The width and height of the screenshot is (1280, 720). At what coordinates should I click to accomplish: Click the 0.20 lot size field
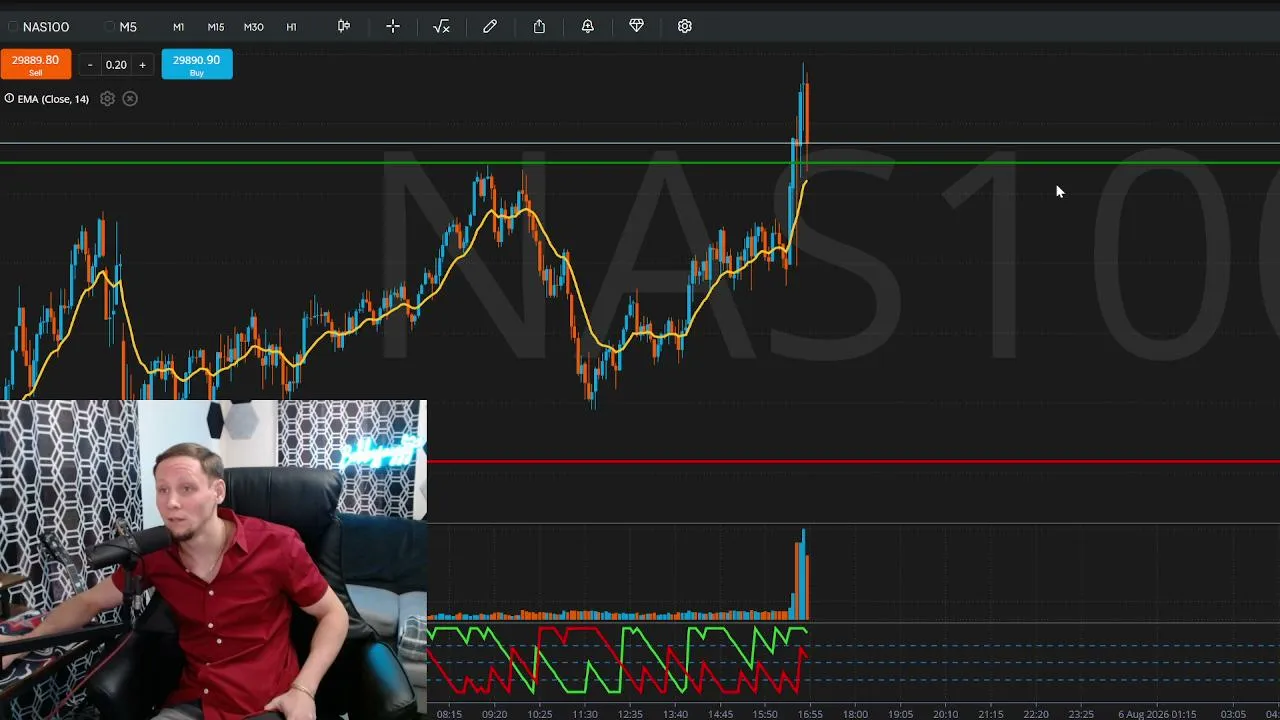pyautogui.click(x=116, y=65)
